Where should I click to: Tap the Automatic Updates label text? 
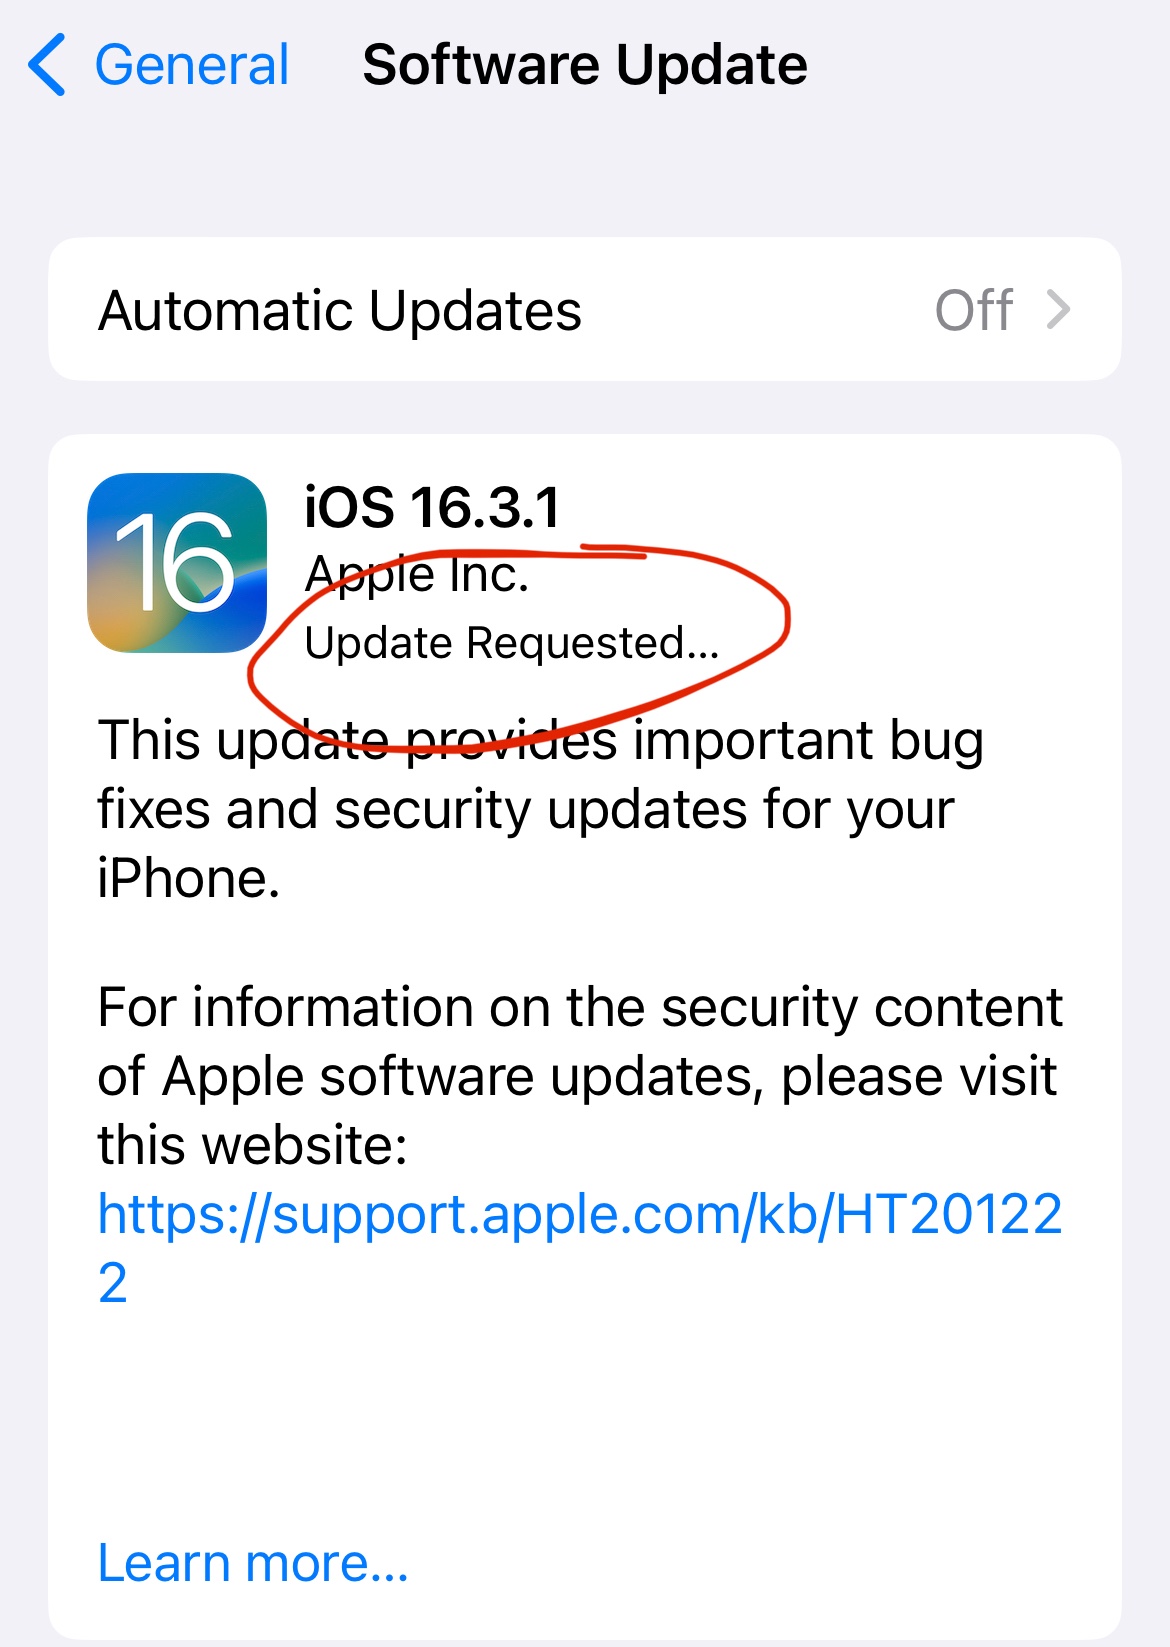pyautogui.click(x=340, y=310)
